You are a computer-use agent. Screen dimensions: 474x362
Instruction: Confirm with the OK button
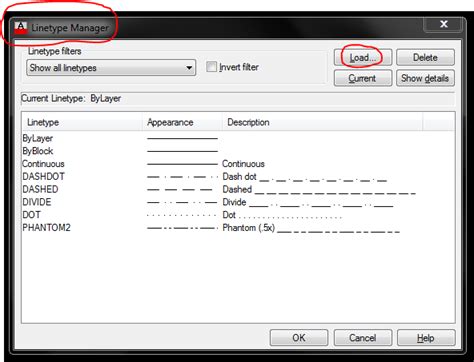pos(299,338)
